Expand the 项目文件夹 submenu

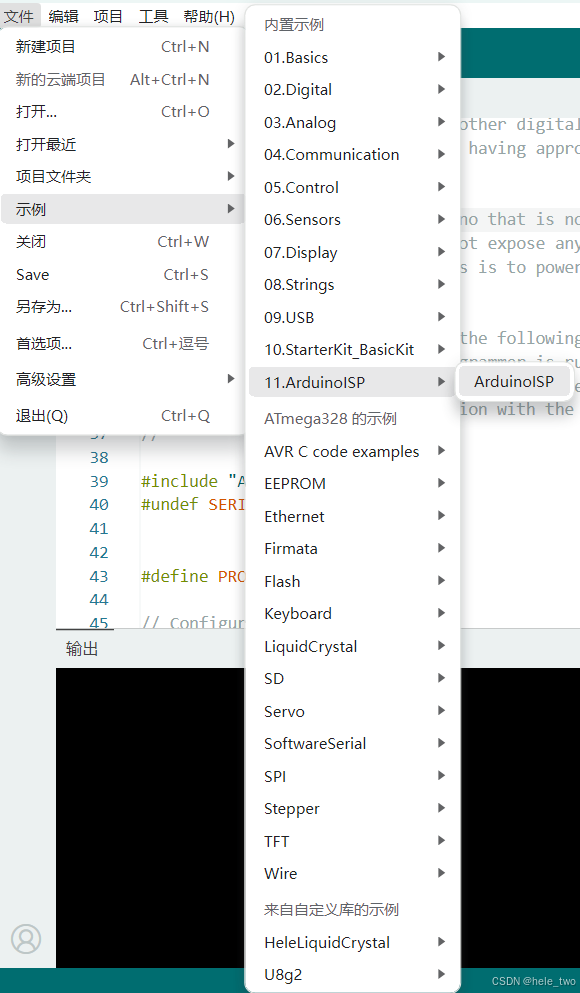[122, 177]
